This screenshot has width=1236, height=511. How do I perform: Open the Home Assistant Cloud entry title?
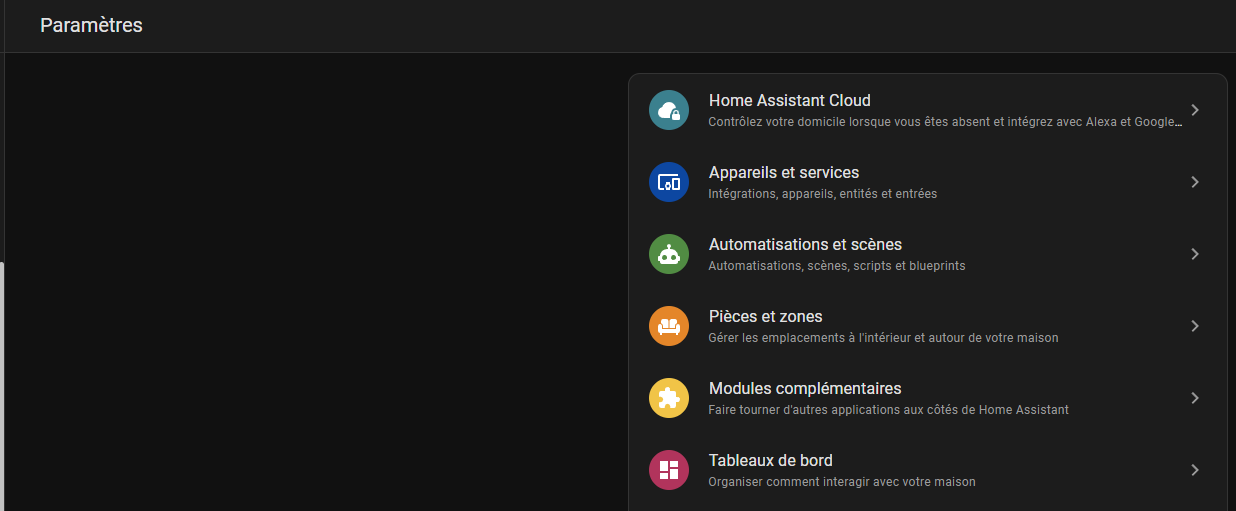coord(789,100)
